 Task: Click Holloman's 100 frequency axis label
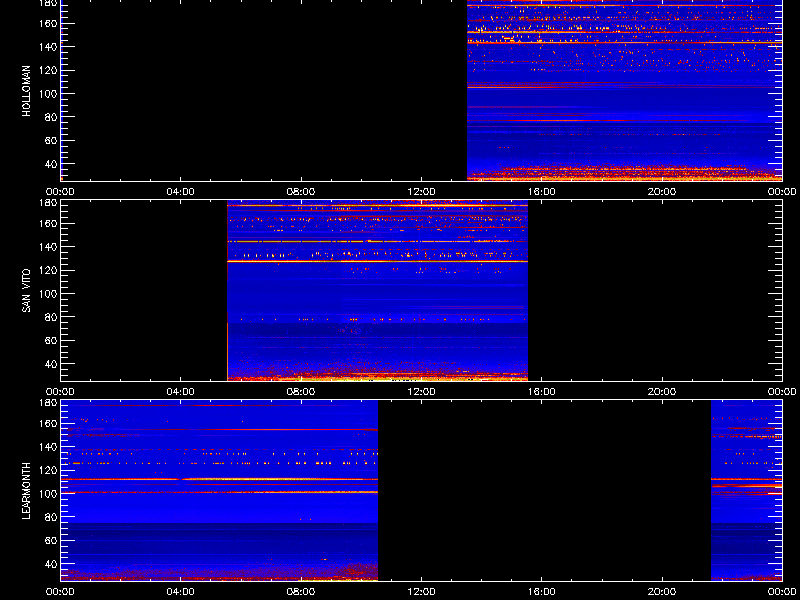[x=48, y=94]
